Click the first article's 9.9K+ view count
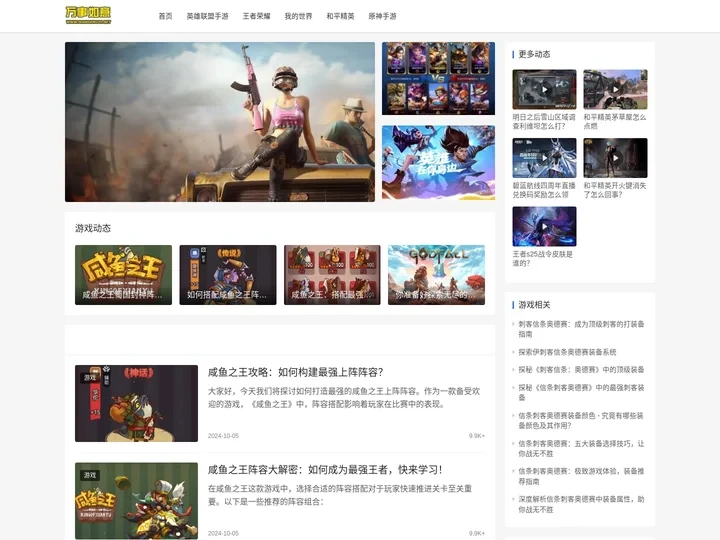The width and height of the screenshot is (720, 540). (477, 436)
